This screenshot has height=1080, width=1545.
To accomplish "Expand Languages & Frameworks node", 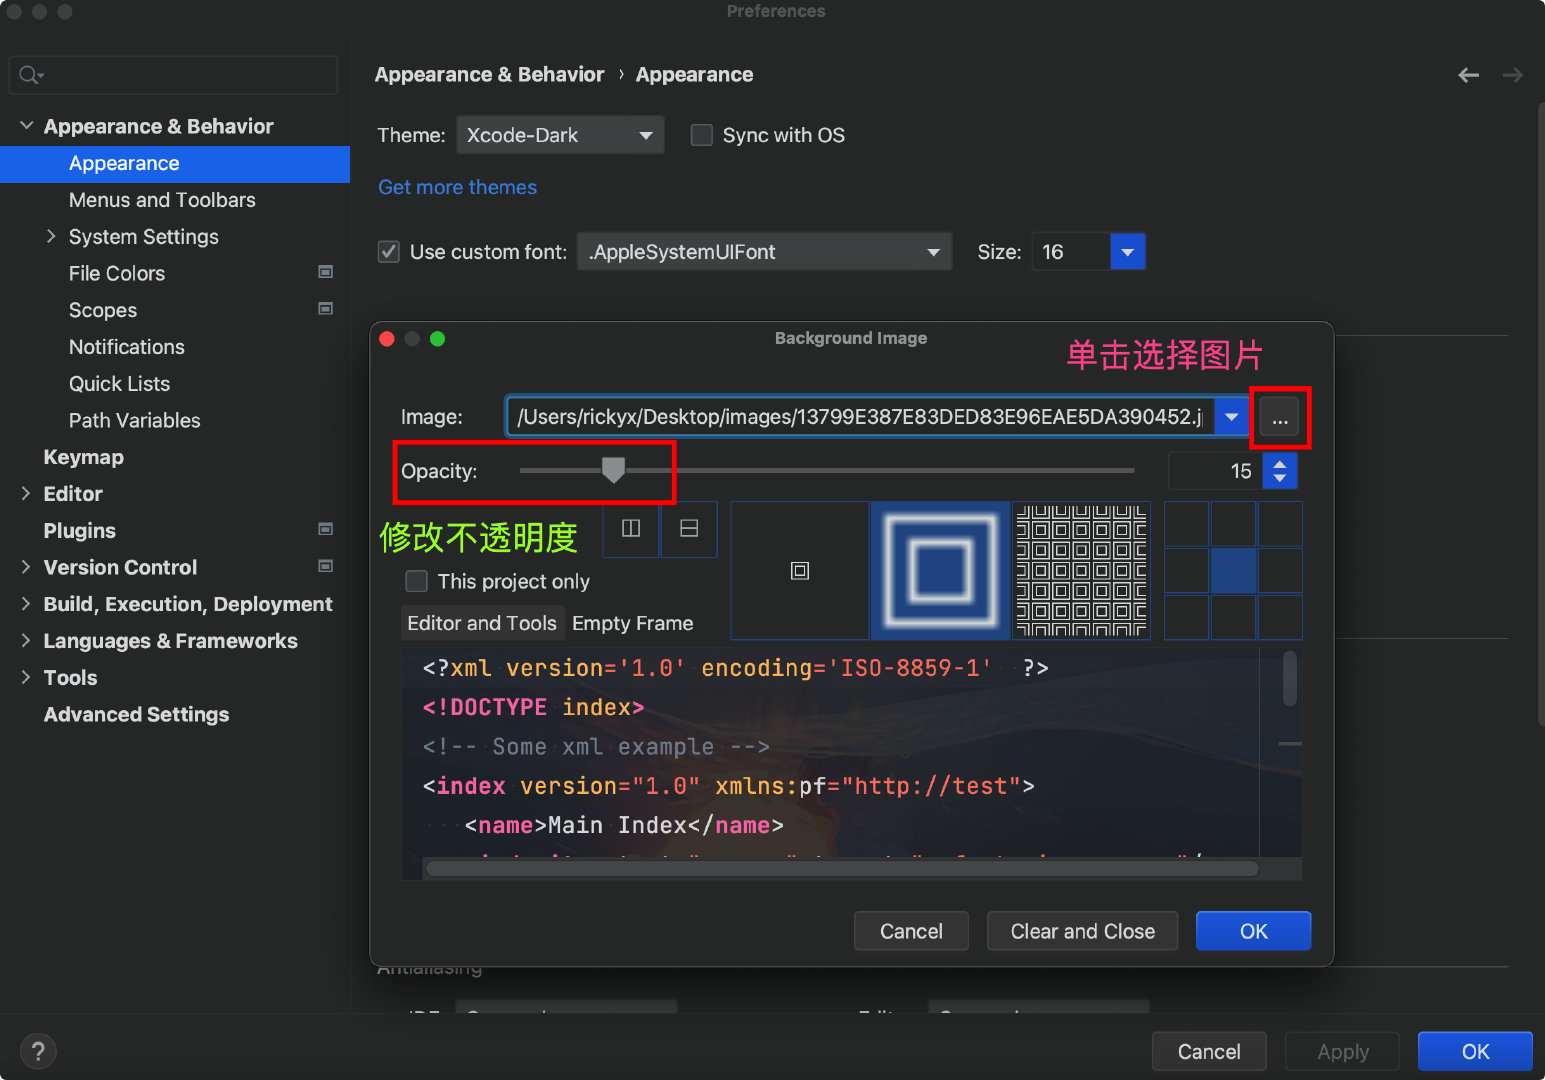I will click(26, 641).
